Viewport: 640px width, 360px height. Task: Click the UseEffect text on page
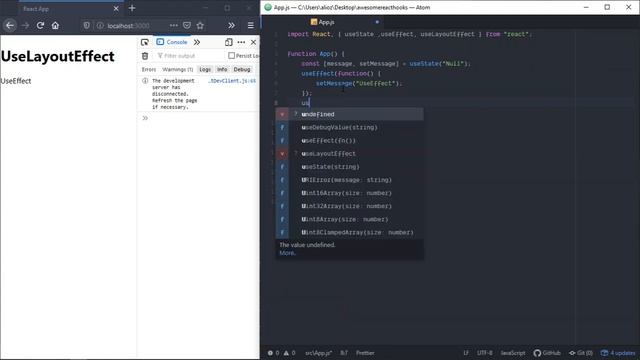coord(16,81)
